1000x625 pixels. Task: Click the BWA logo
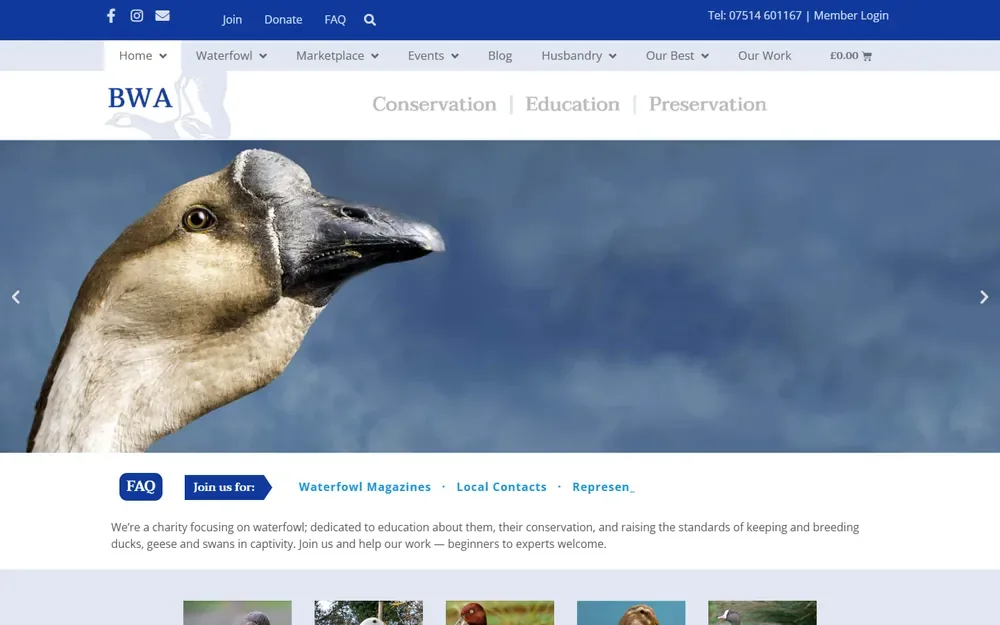click(168, 105)
